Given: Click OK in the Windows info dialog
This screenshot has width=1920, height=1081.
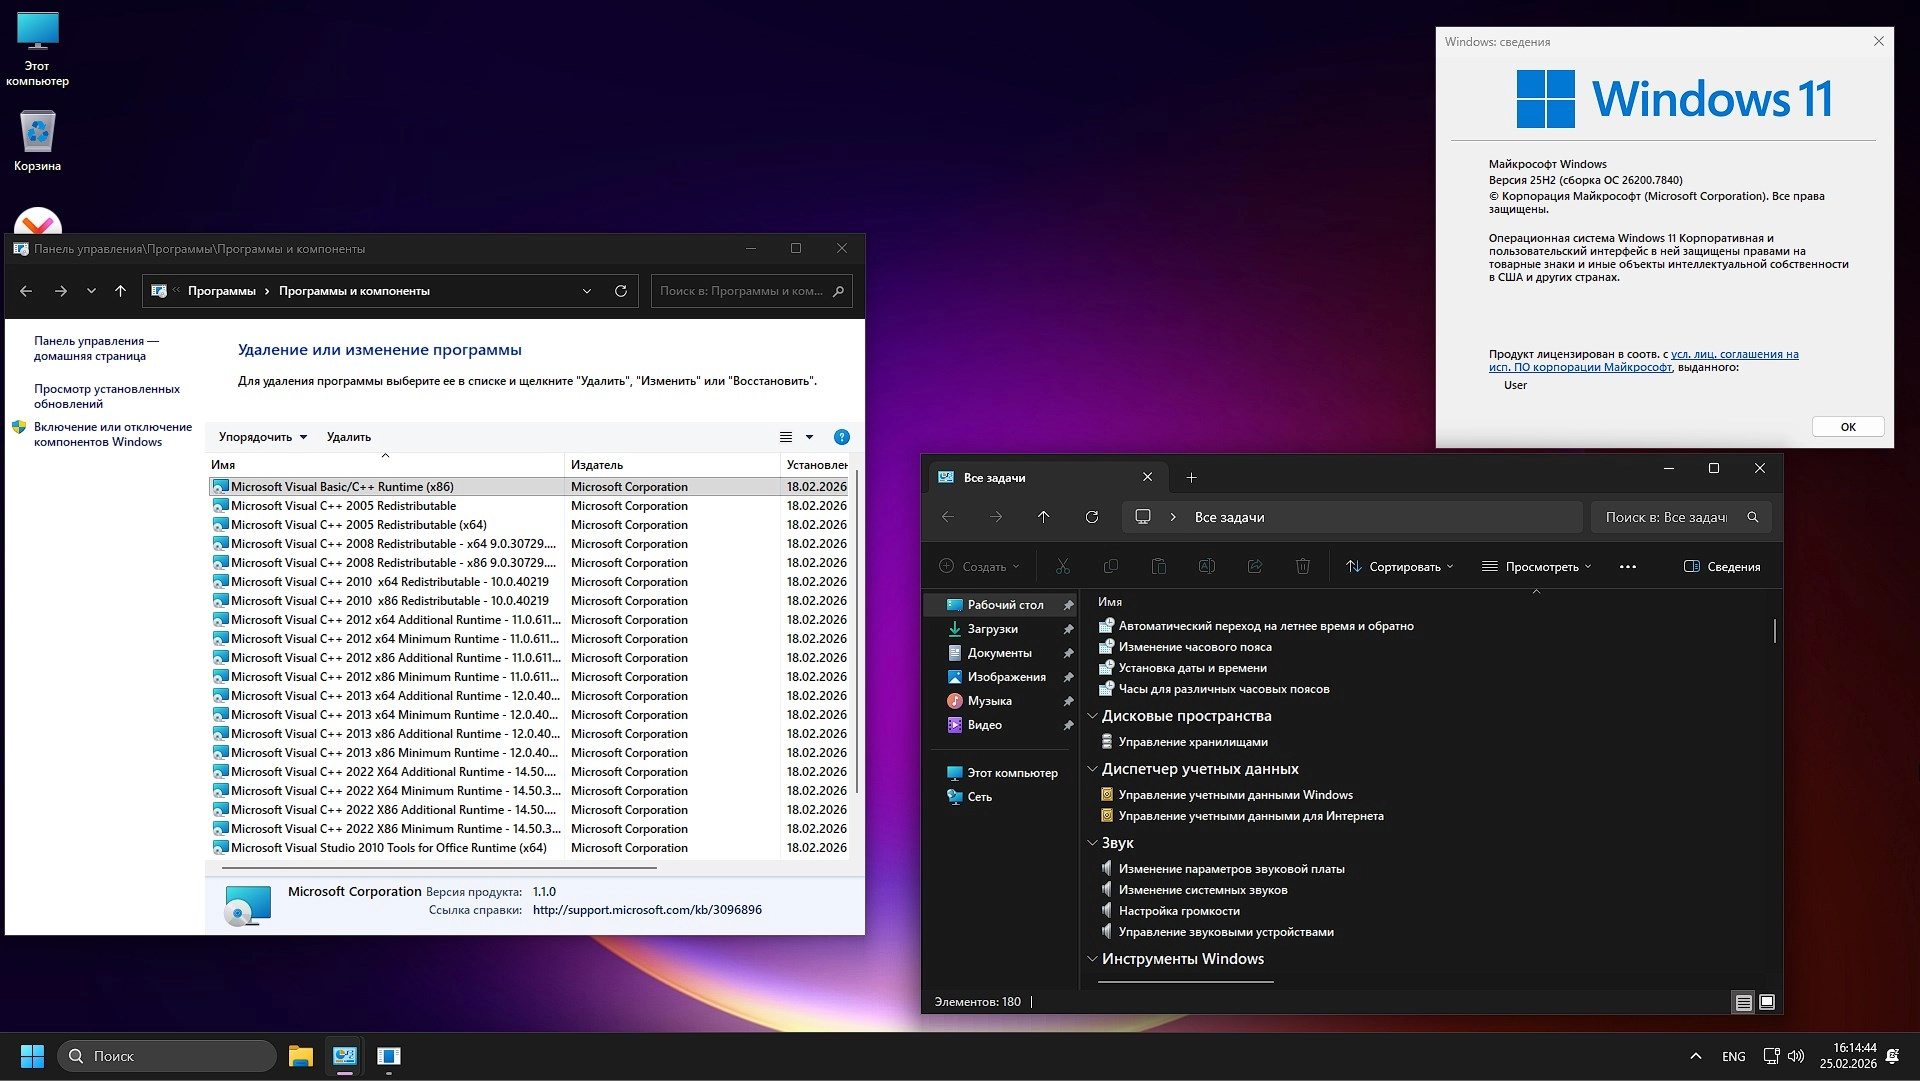Looking at the screenshot, I should tap(1847, 427).
